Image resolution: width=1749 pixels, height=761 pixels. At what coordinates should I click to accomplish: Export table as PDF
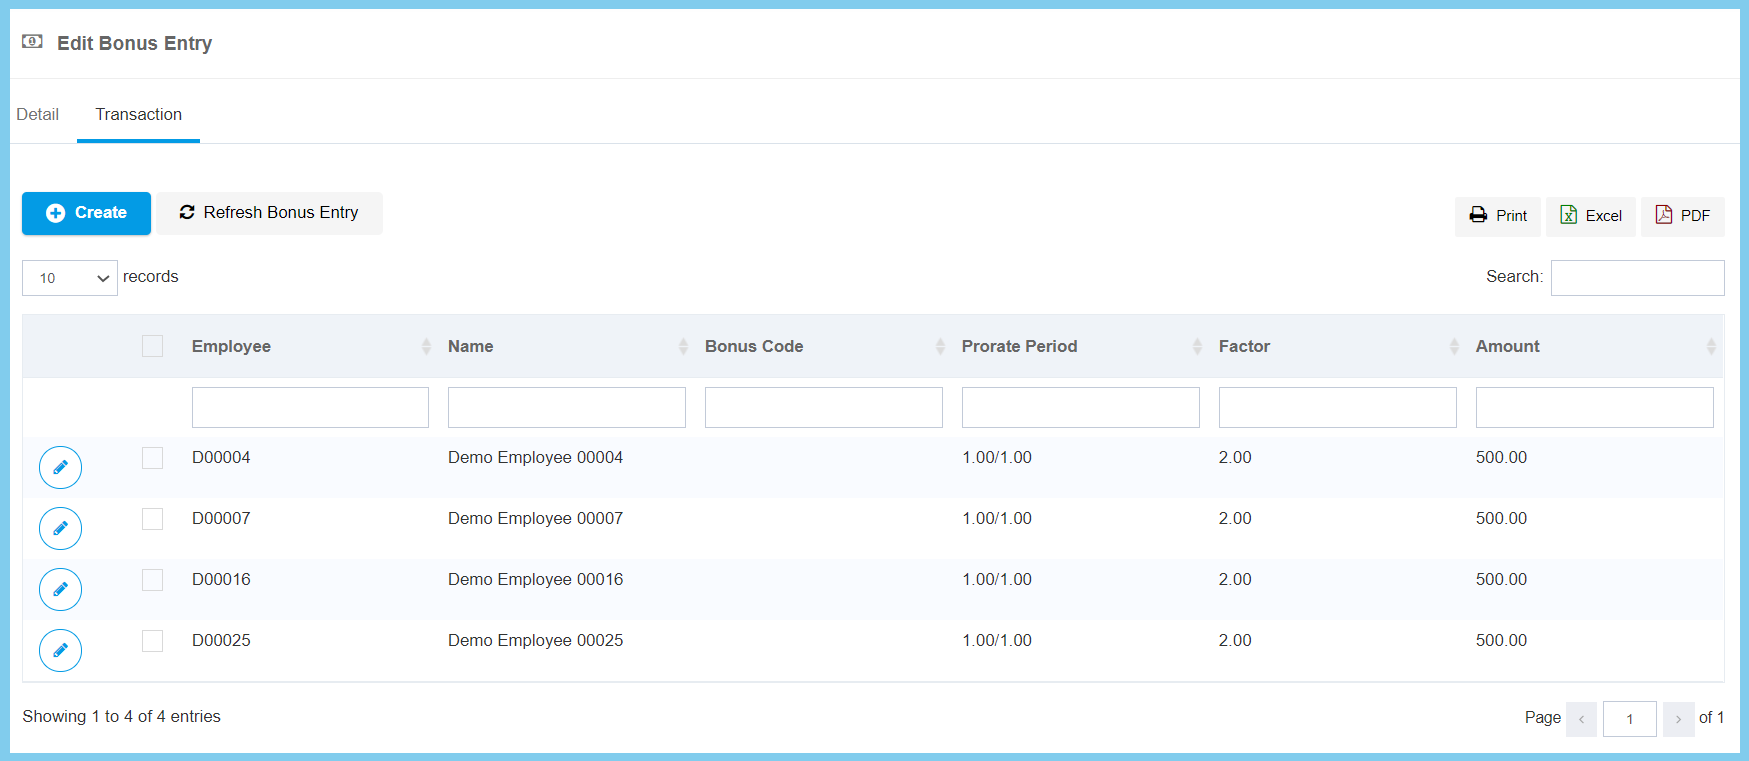pyautogui.click(x=1682, y=216)
